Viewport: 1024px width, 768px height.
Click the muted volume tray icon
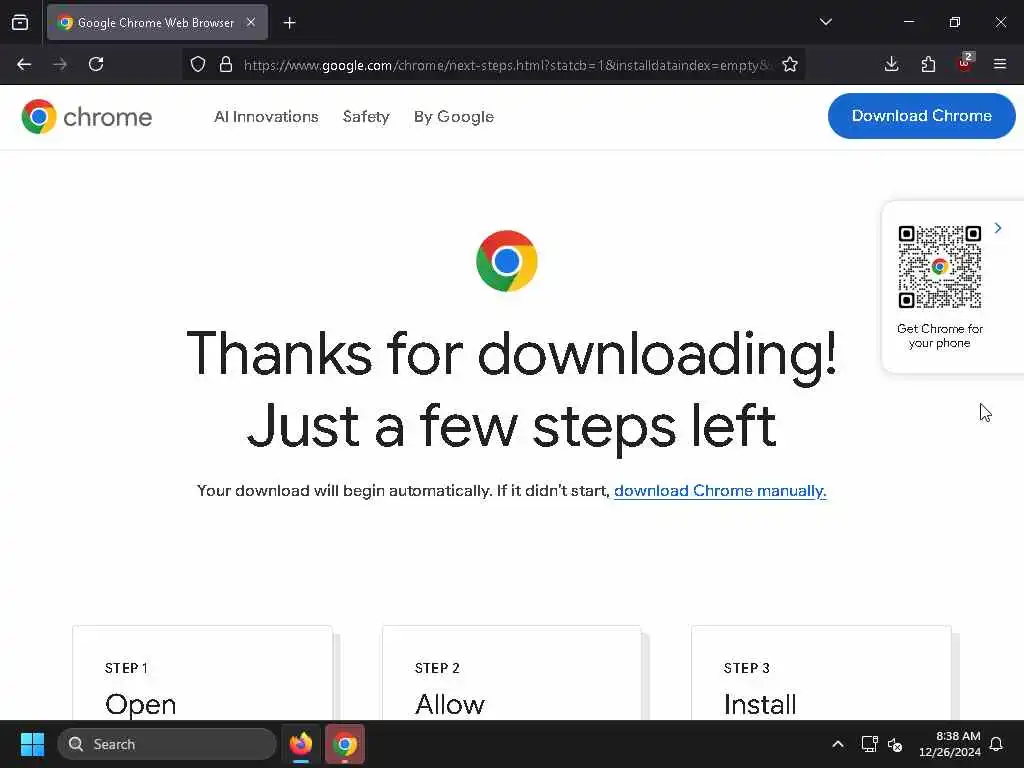tap(895, 744)
